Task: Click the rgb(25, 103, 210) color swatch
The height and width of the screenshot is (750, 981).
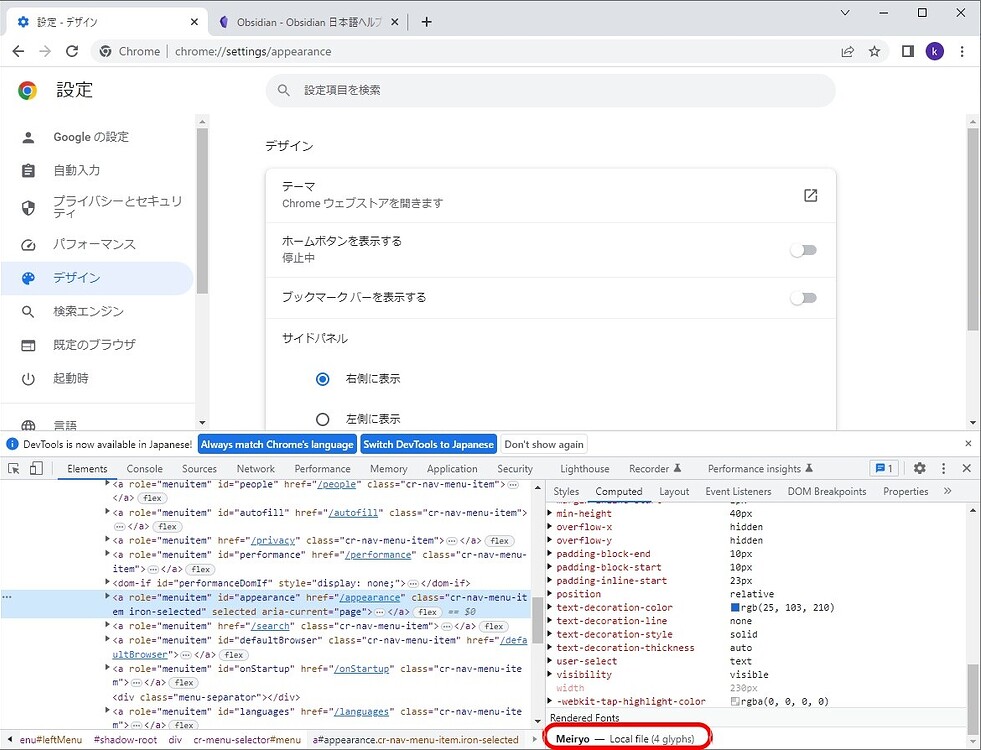Action: click(x=734, y=607)
